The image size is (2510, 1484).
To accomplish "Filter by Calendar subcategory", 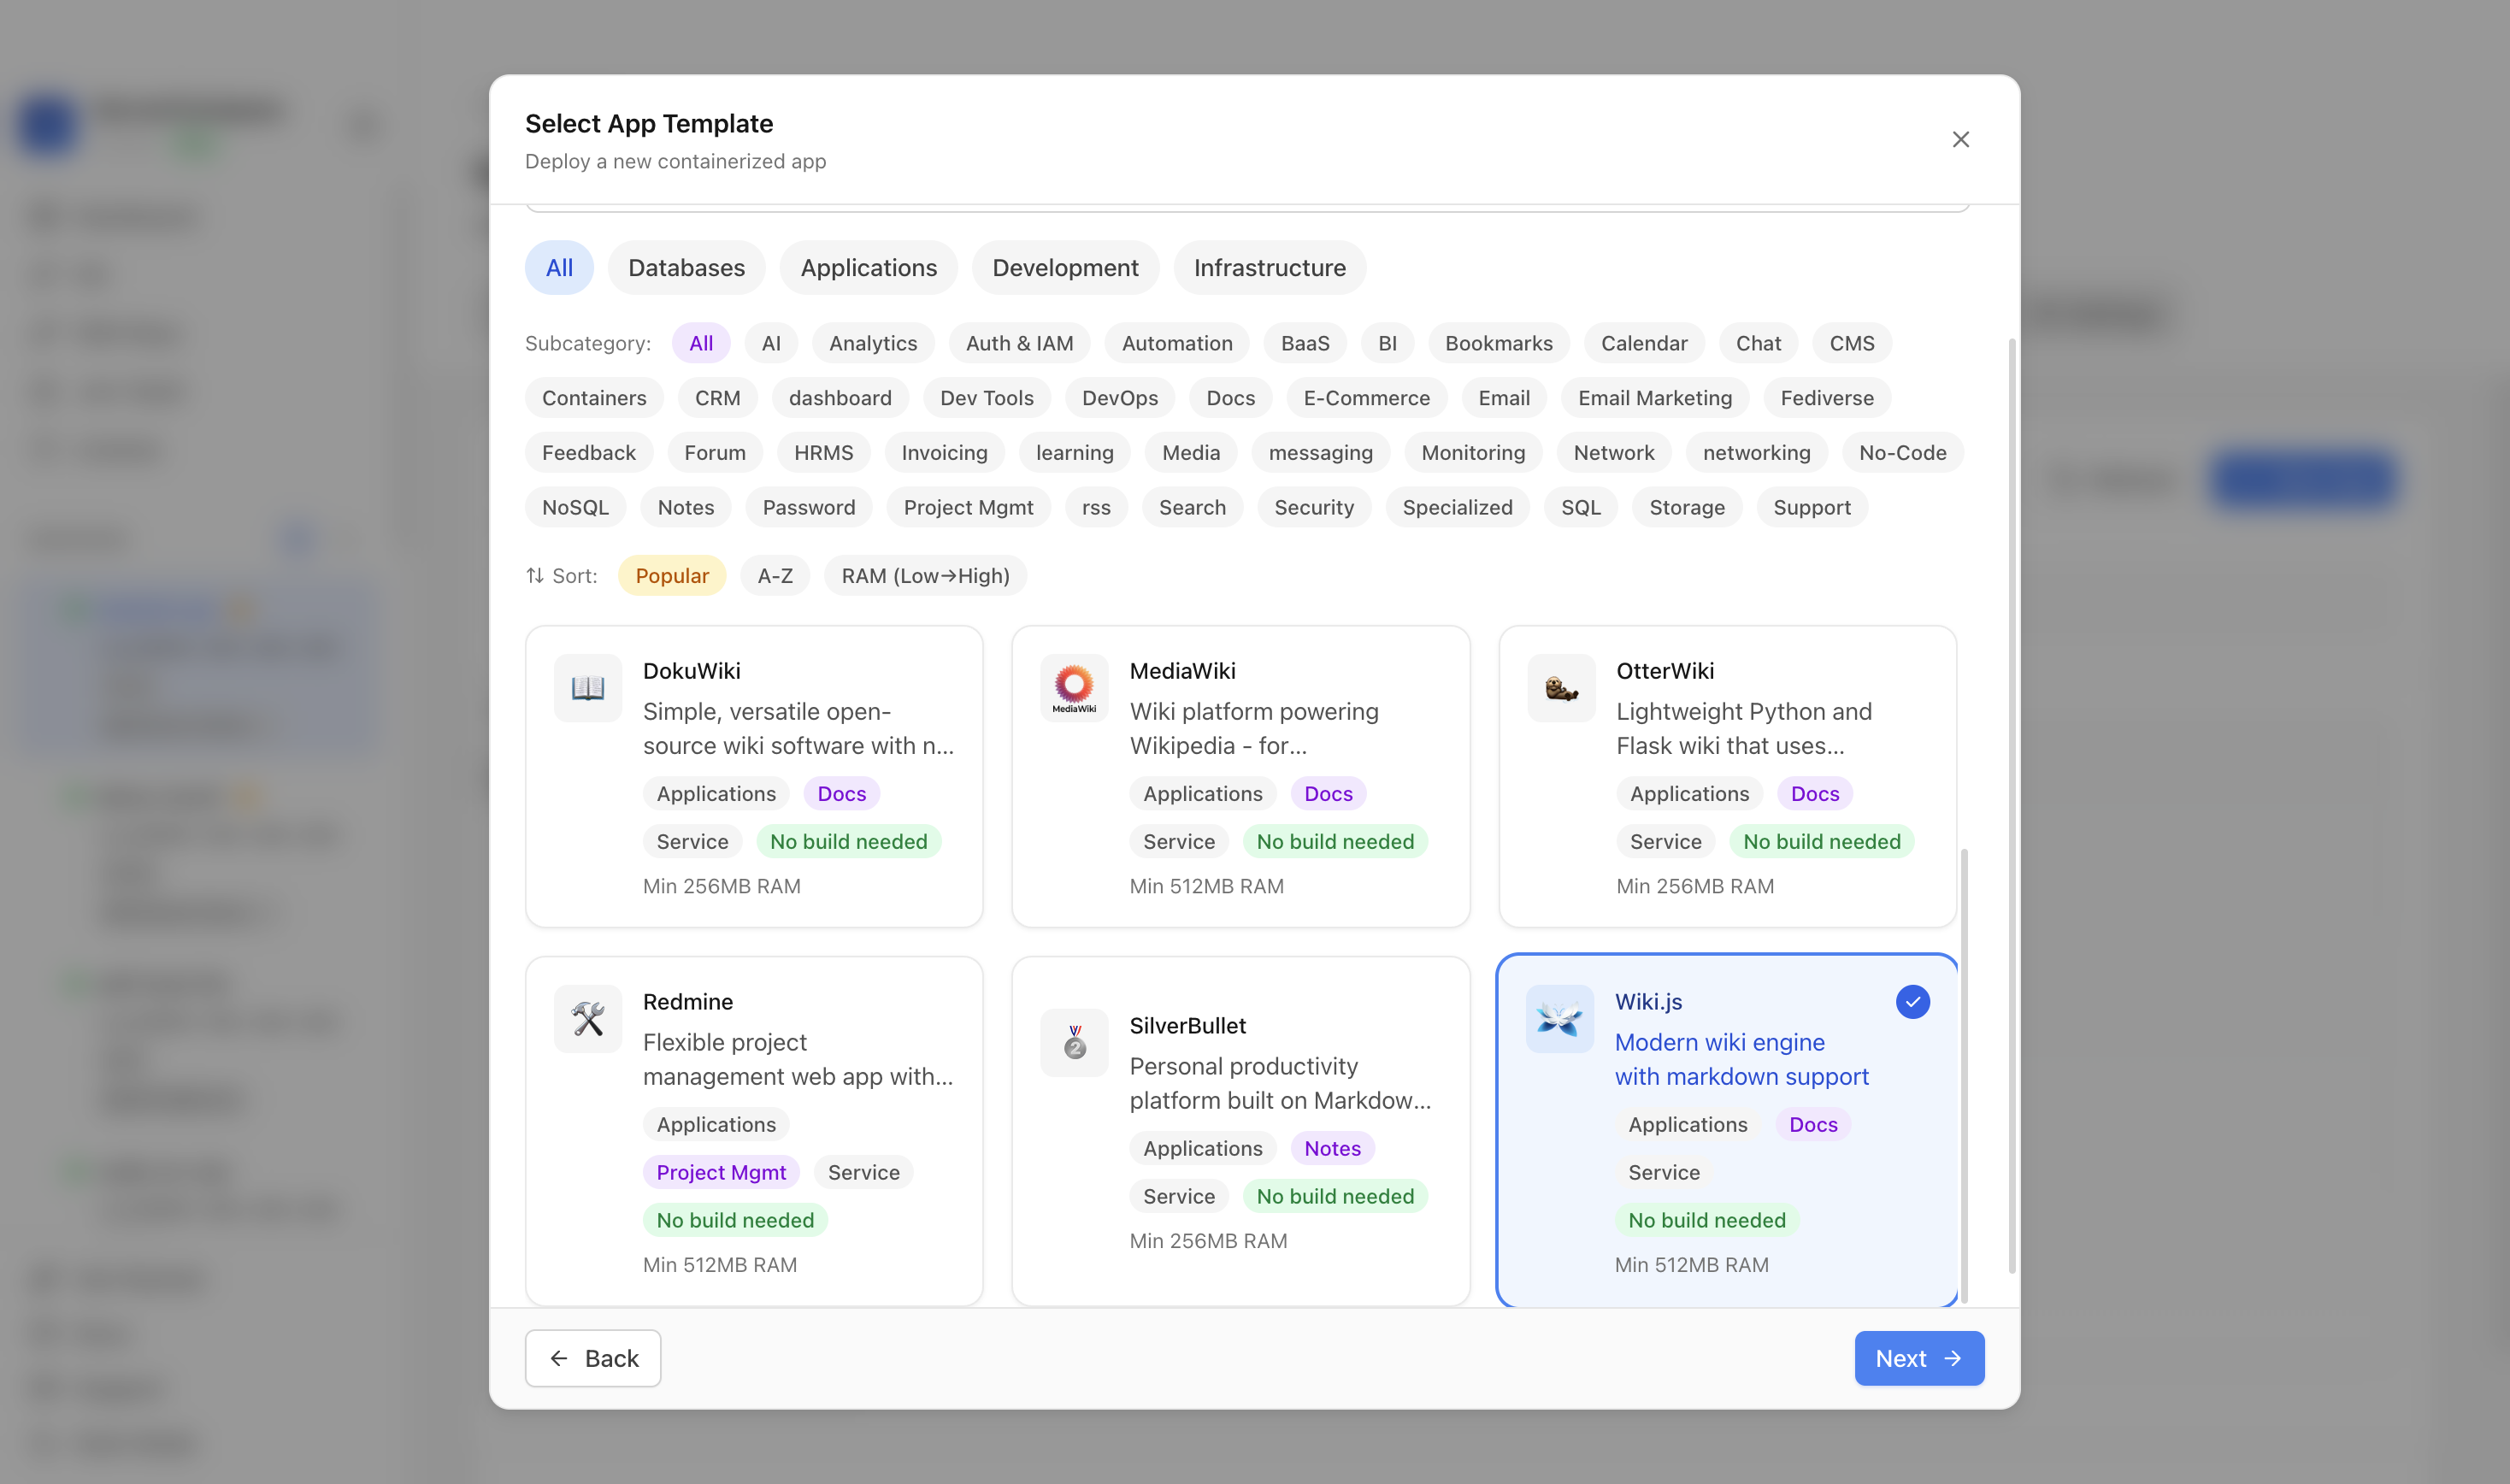I will tap(1644, 343).
